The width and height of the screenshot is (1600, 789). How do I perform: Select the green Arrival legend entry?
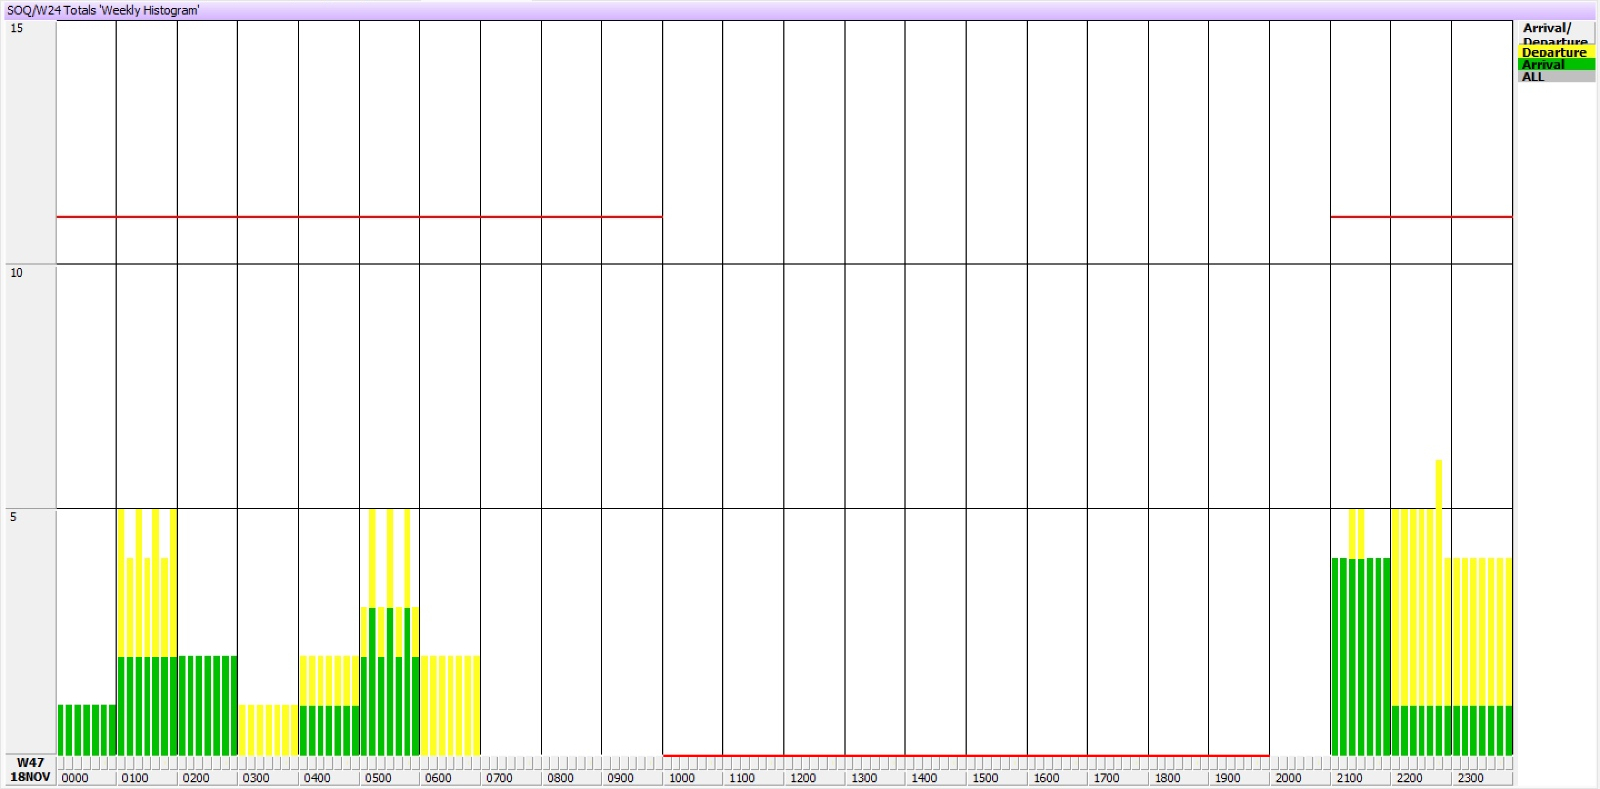[1555, 65]
